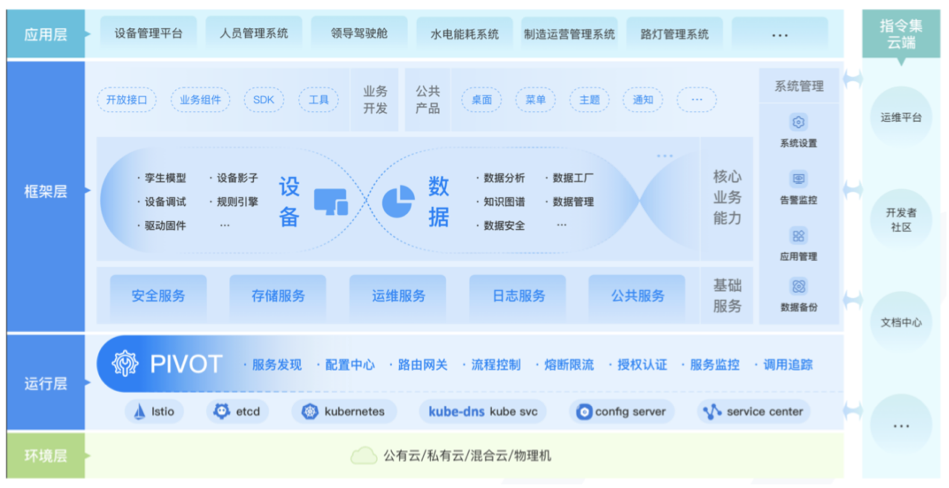
Task: Select the etcd icon
Action: click(x=222, y=411)
